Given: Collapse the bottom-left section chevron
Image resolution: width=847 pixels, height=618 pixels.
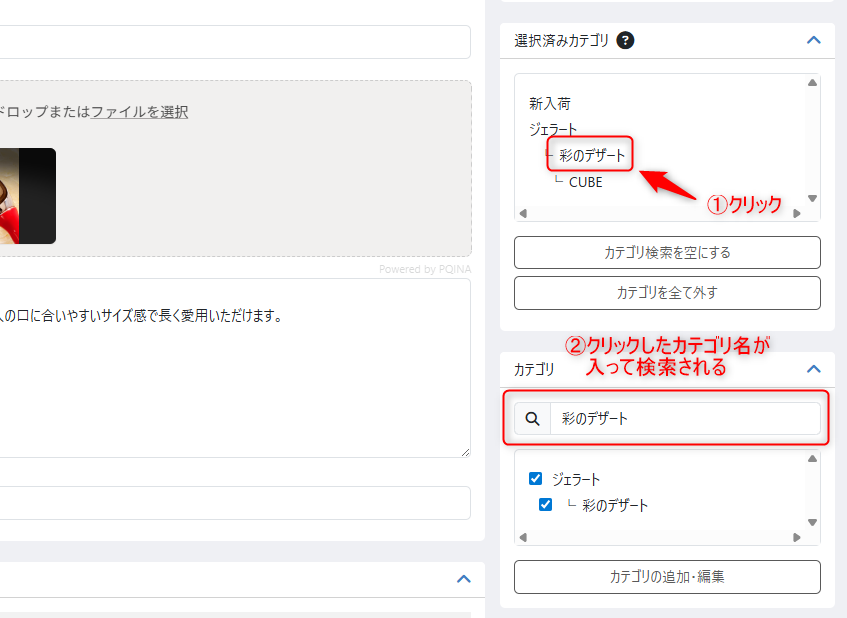Looking at the screenshot, I should (x=463, y=578).
